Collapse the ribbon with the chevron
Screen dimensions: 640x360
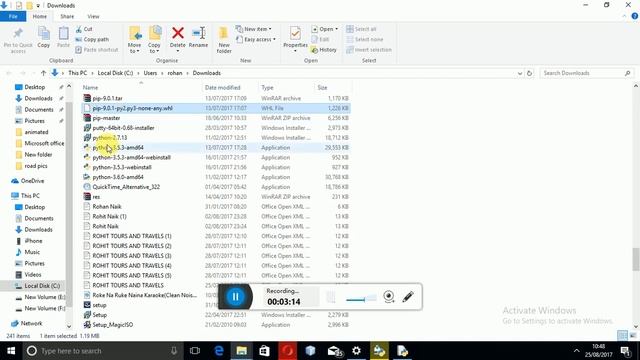click(624, 16)
